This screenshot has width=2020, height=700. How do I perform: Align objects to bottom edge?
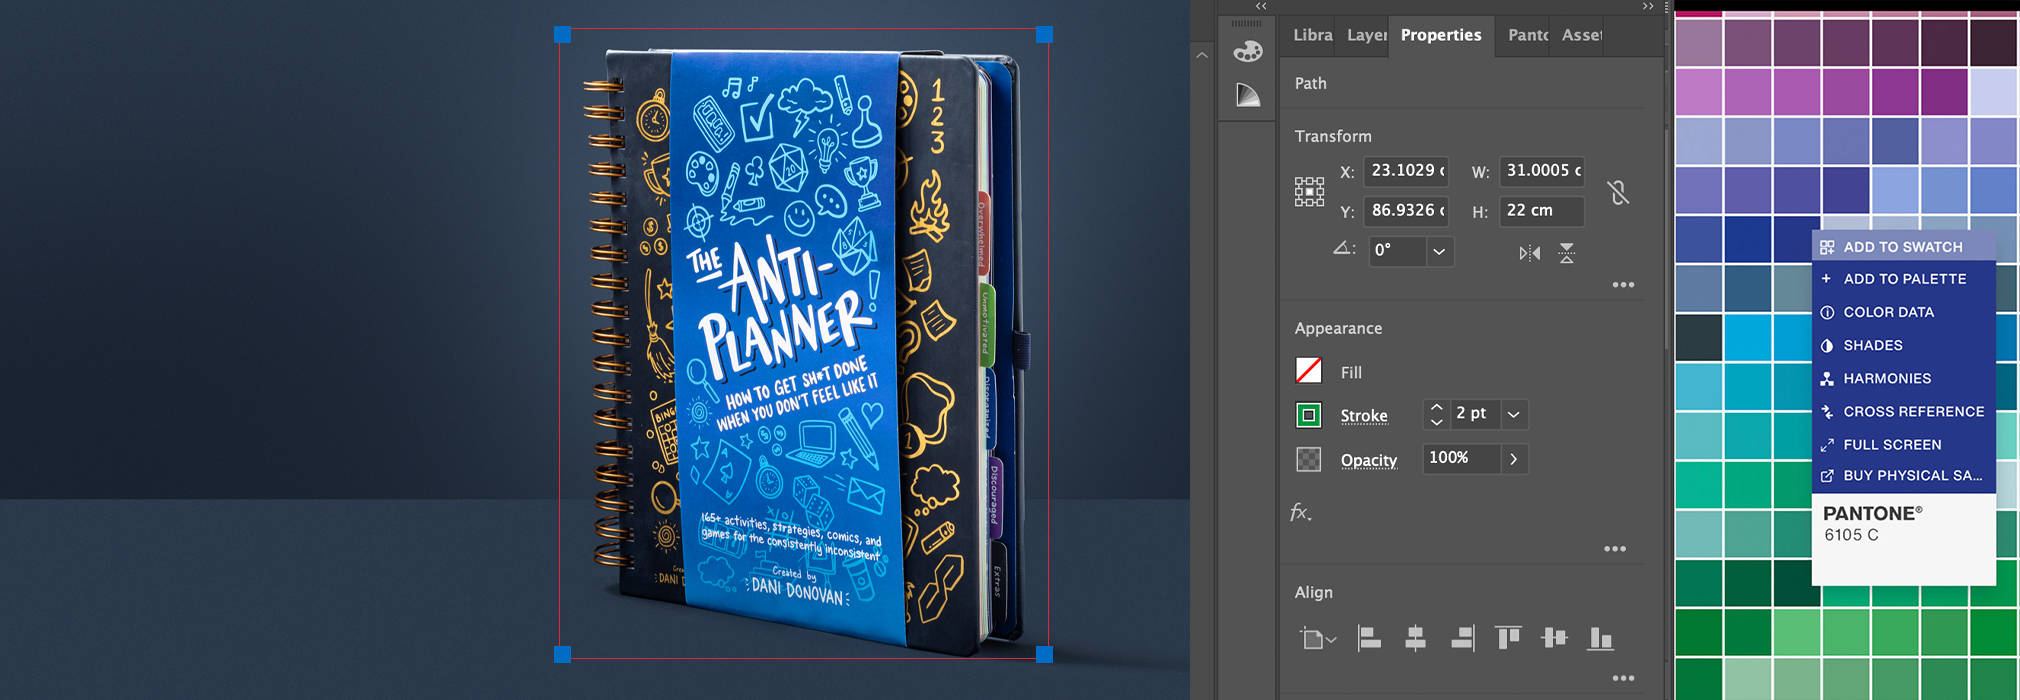(1600, 638)
